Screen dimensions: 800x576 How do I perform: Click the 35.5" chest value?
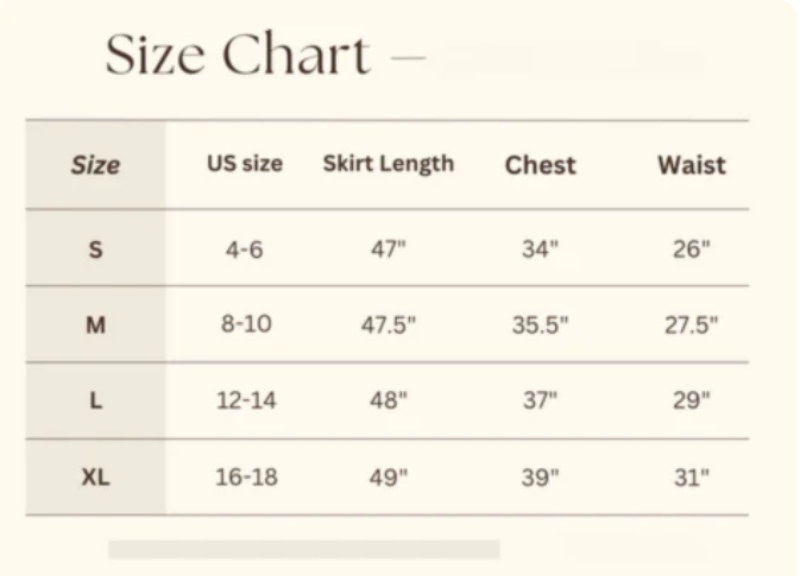click(x=540, y=325)
